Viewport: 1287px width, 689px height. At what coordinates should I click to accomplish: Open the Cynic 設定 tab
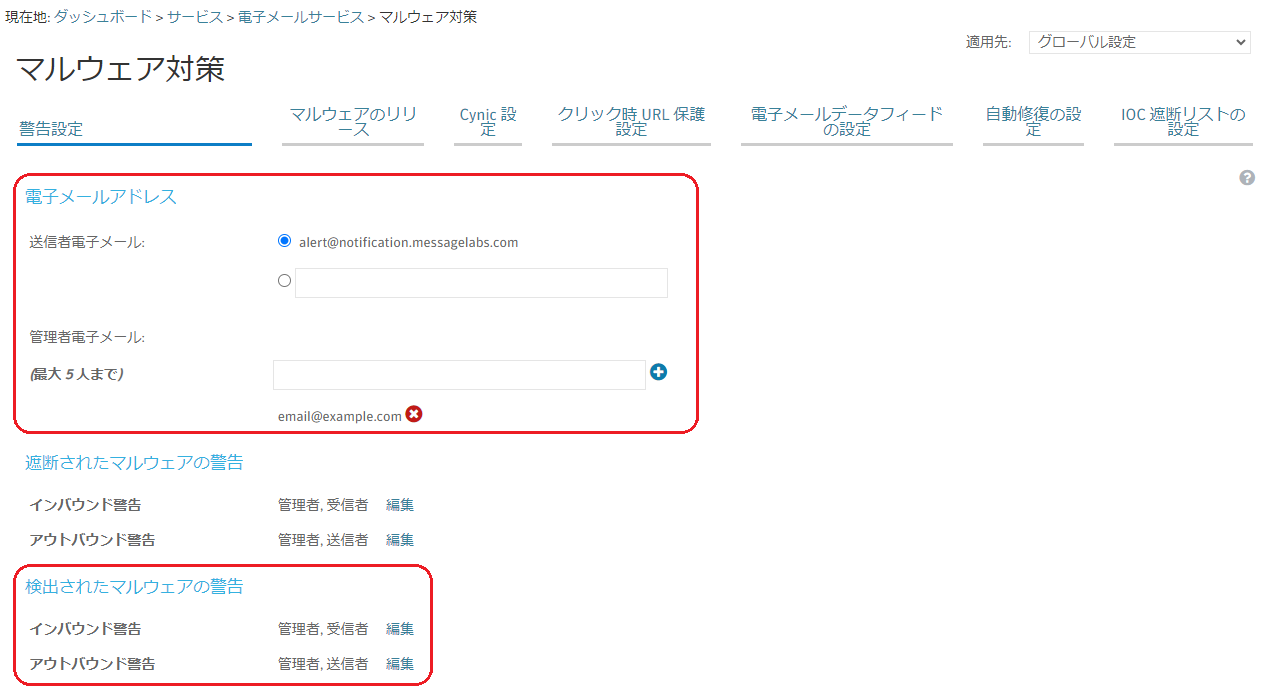point(487,122)
